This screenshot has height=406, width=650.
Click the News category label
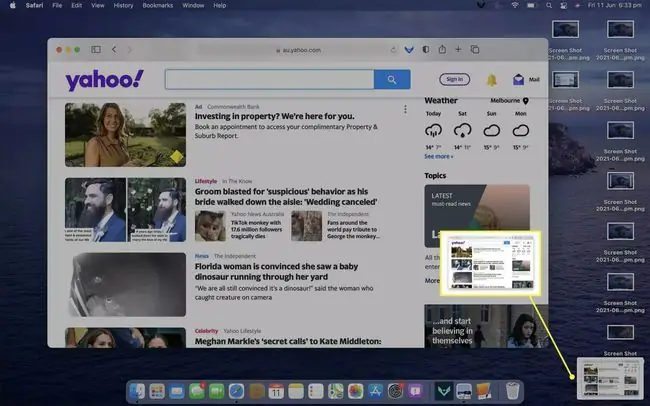[202, 256]
